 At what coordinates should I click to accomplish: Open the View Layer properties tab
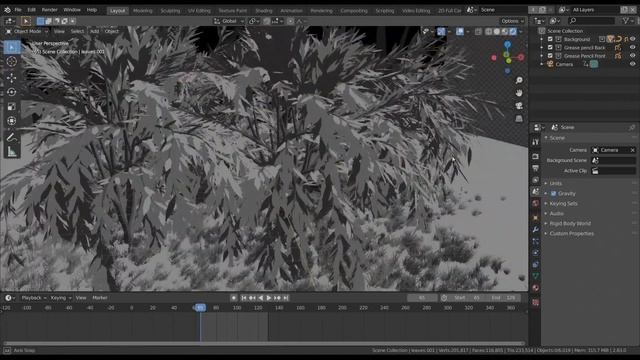[536, 180]
